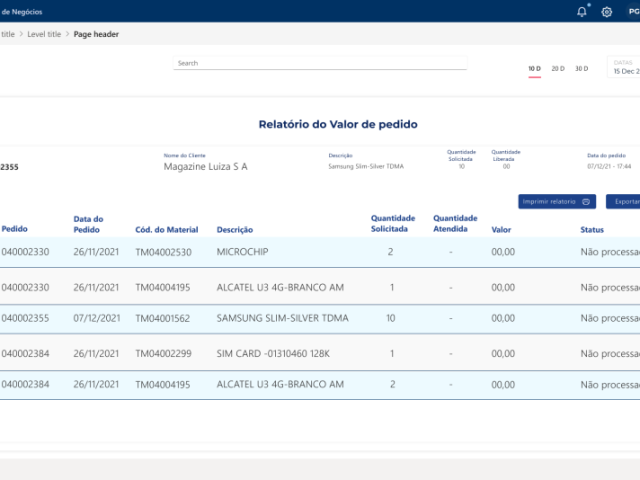640x480 pixels.
Task: Select the MICROCHIP description cell
Action: 242,252
